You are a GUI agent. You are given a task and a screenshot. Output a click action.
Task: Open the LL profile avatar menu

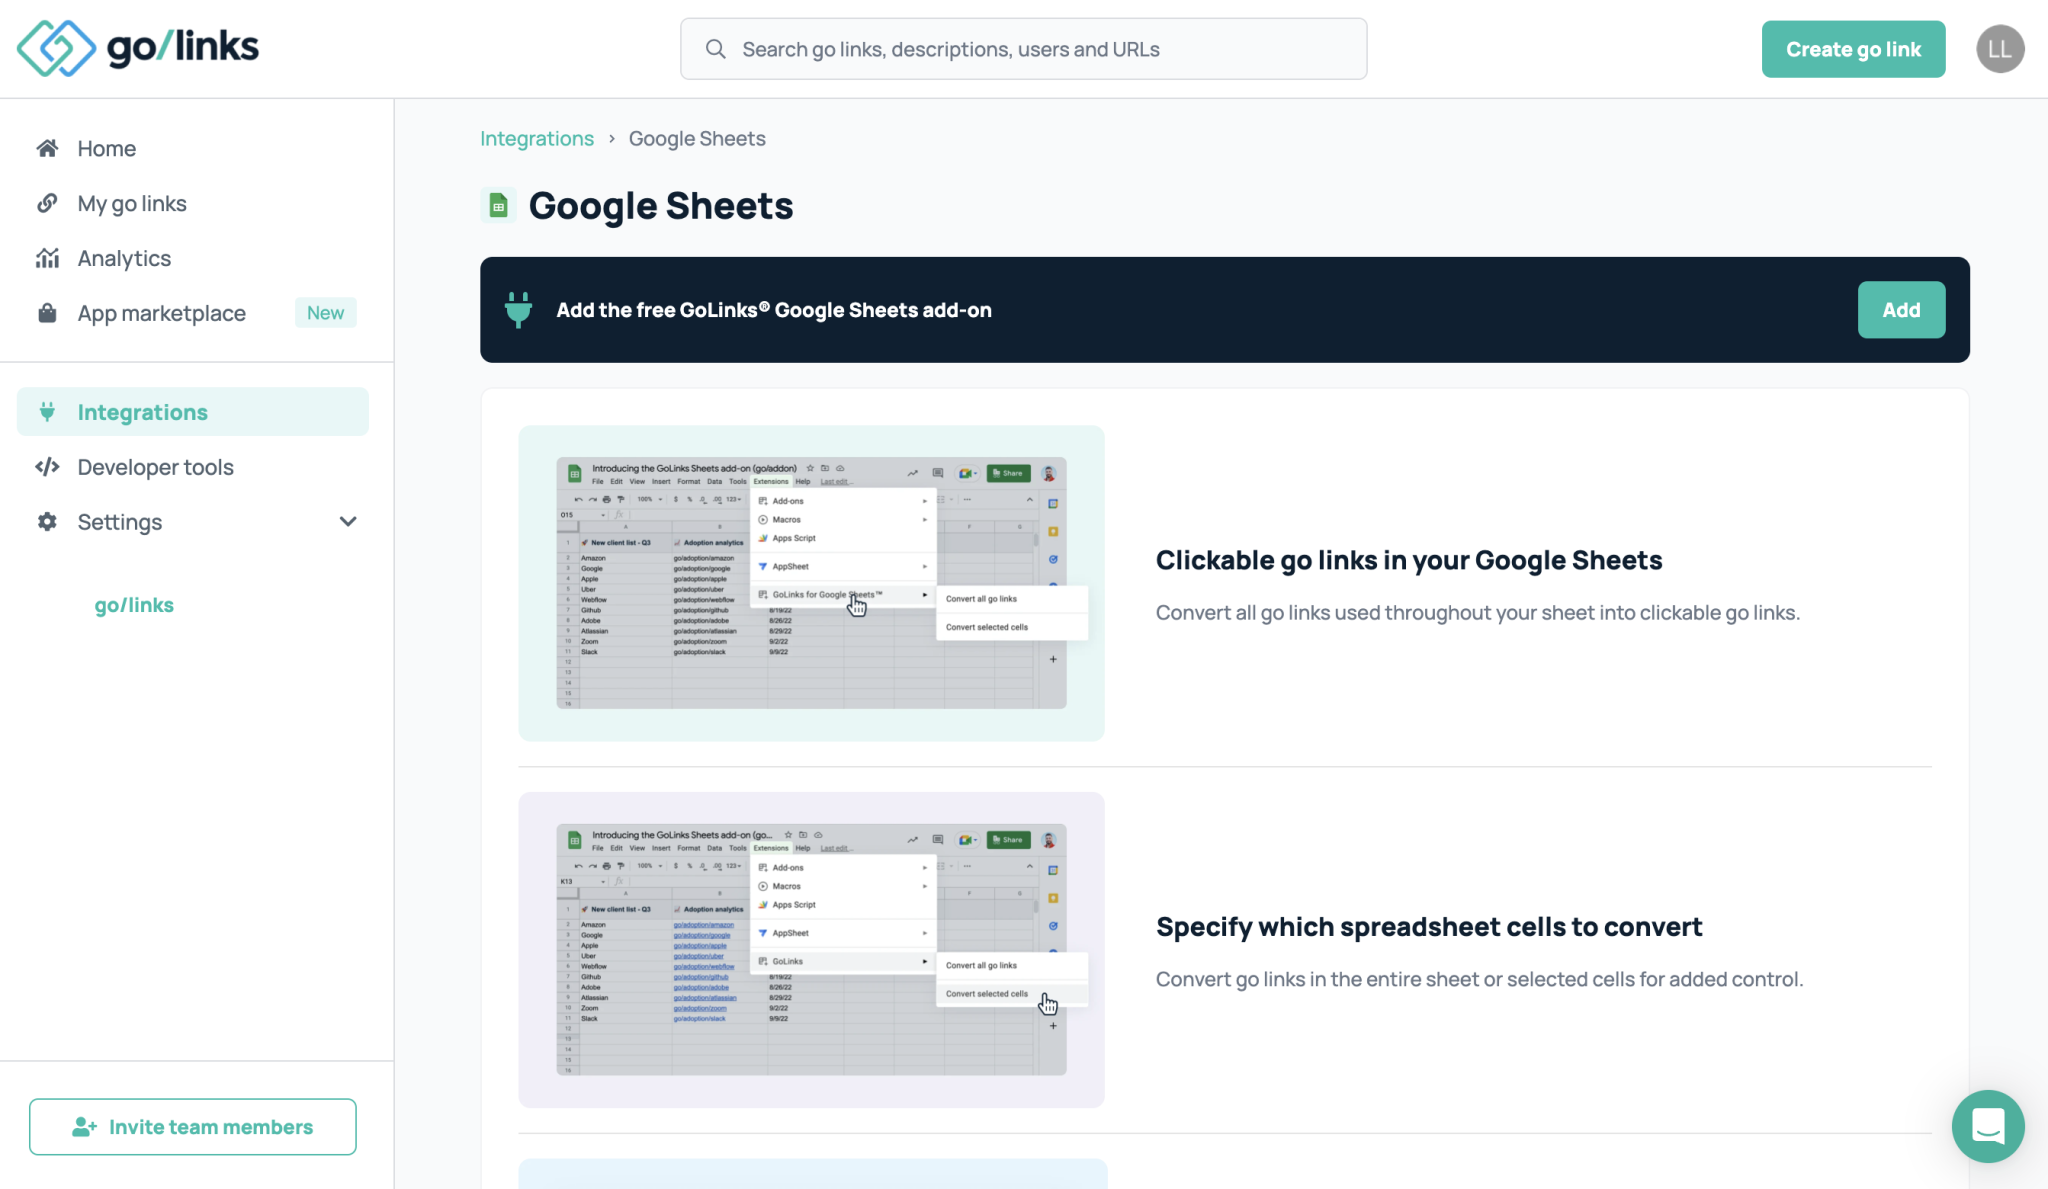(x=2000, y=48)
